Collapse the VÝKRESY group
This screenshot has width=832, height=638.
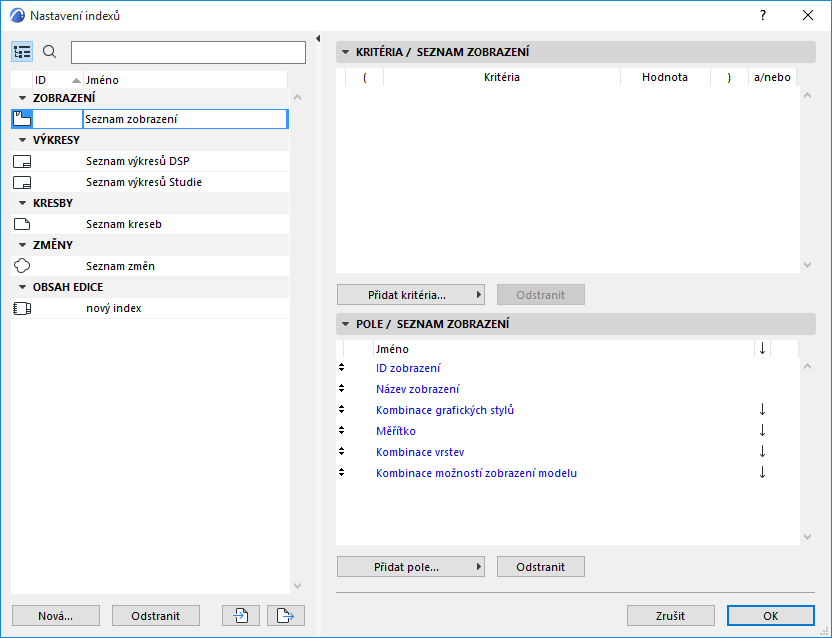coord(22,140)
